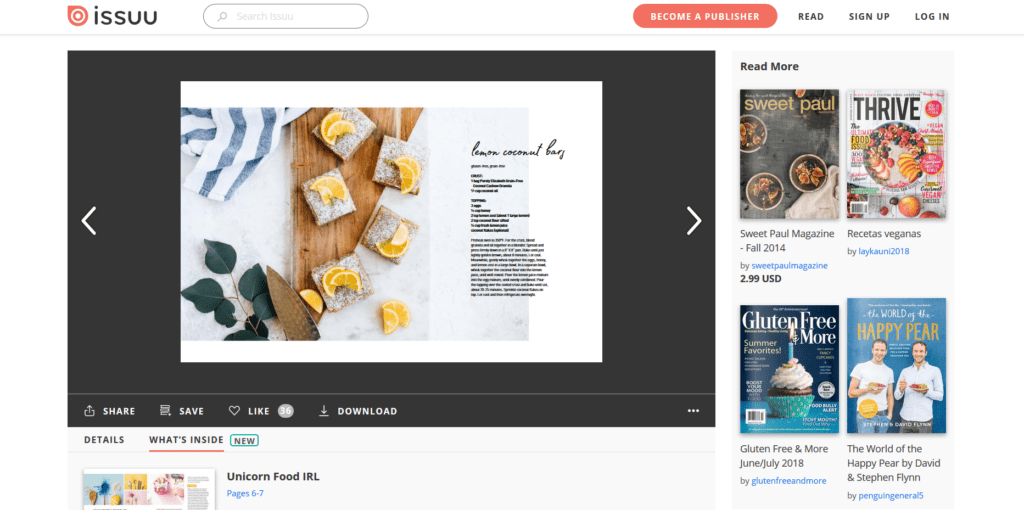Visit penguingeneral5 publisher link
Screen dimensions: 1024x510
point(891,496)
